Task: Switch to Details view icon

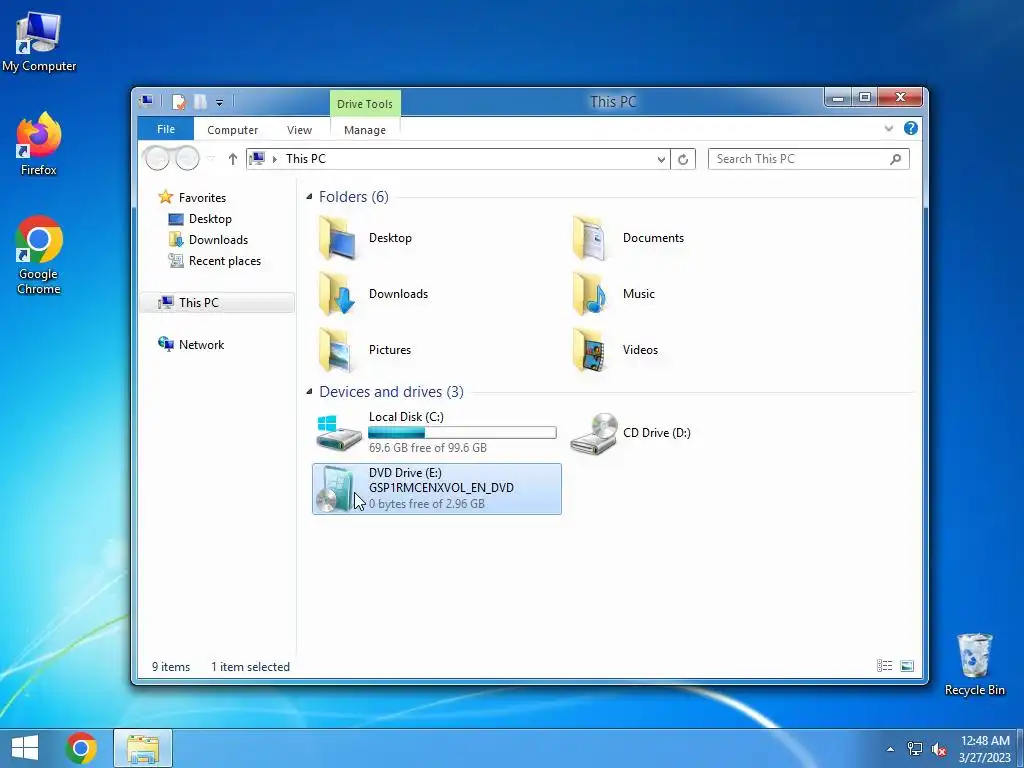Action: point(884,666)
